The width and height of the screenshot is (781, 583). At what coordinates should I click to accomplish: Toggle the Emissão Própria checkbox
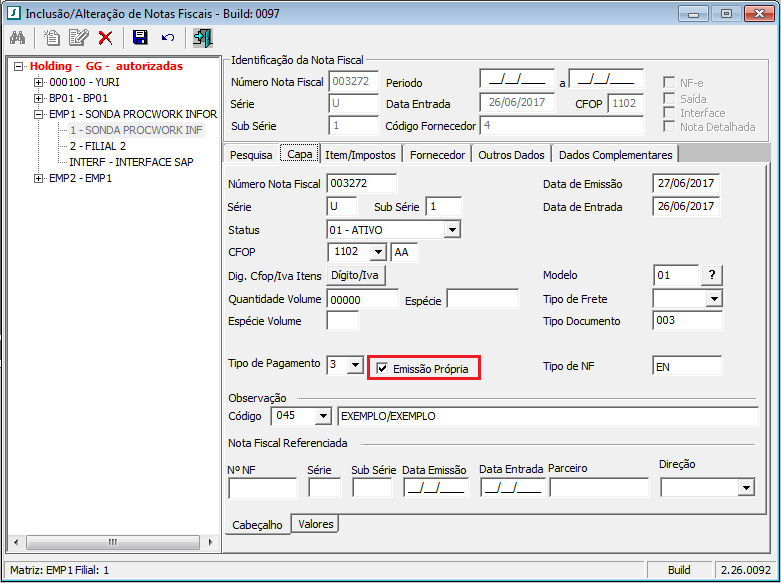[x=383, y=369]
